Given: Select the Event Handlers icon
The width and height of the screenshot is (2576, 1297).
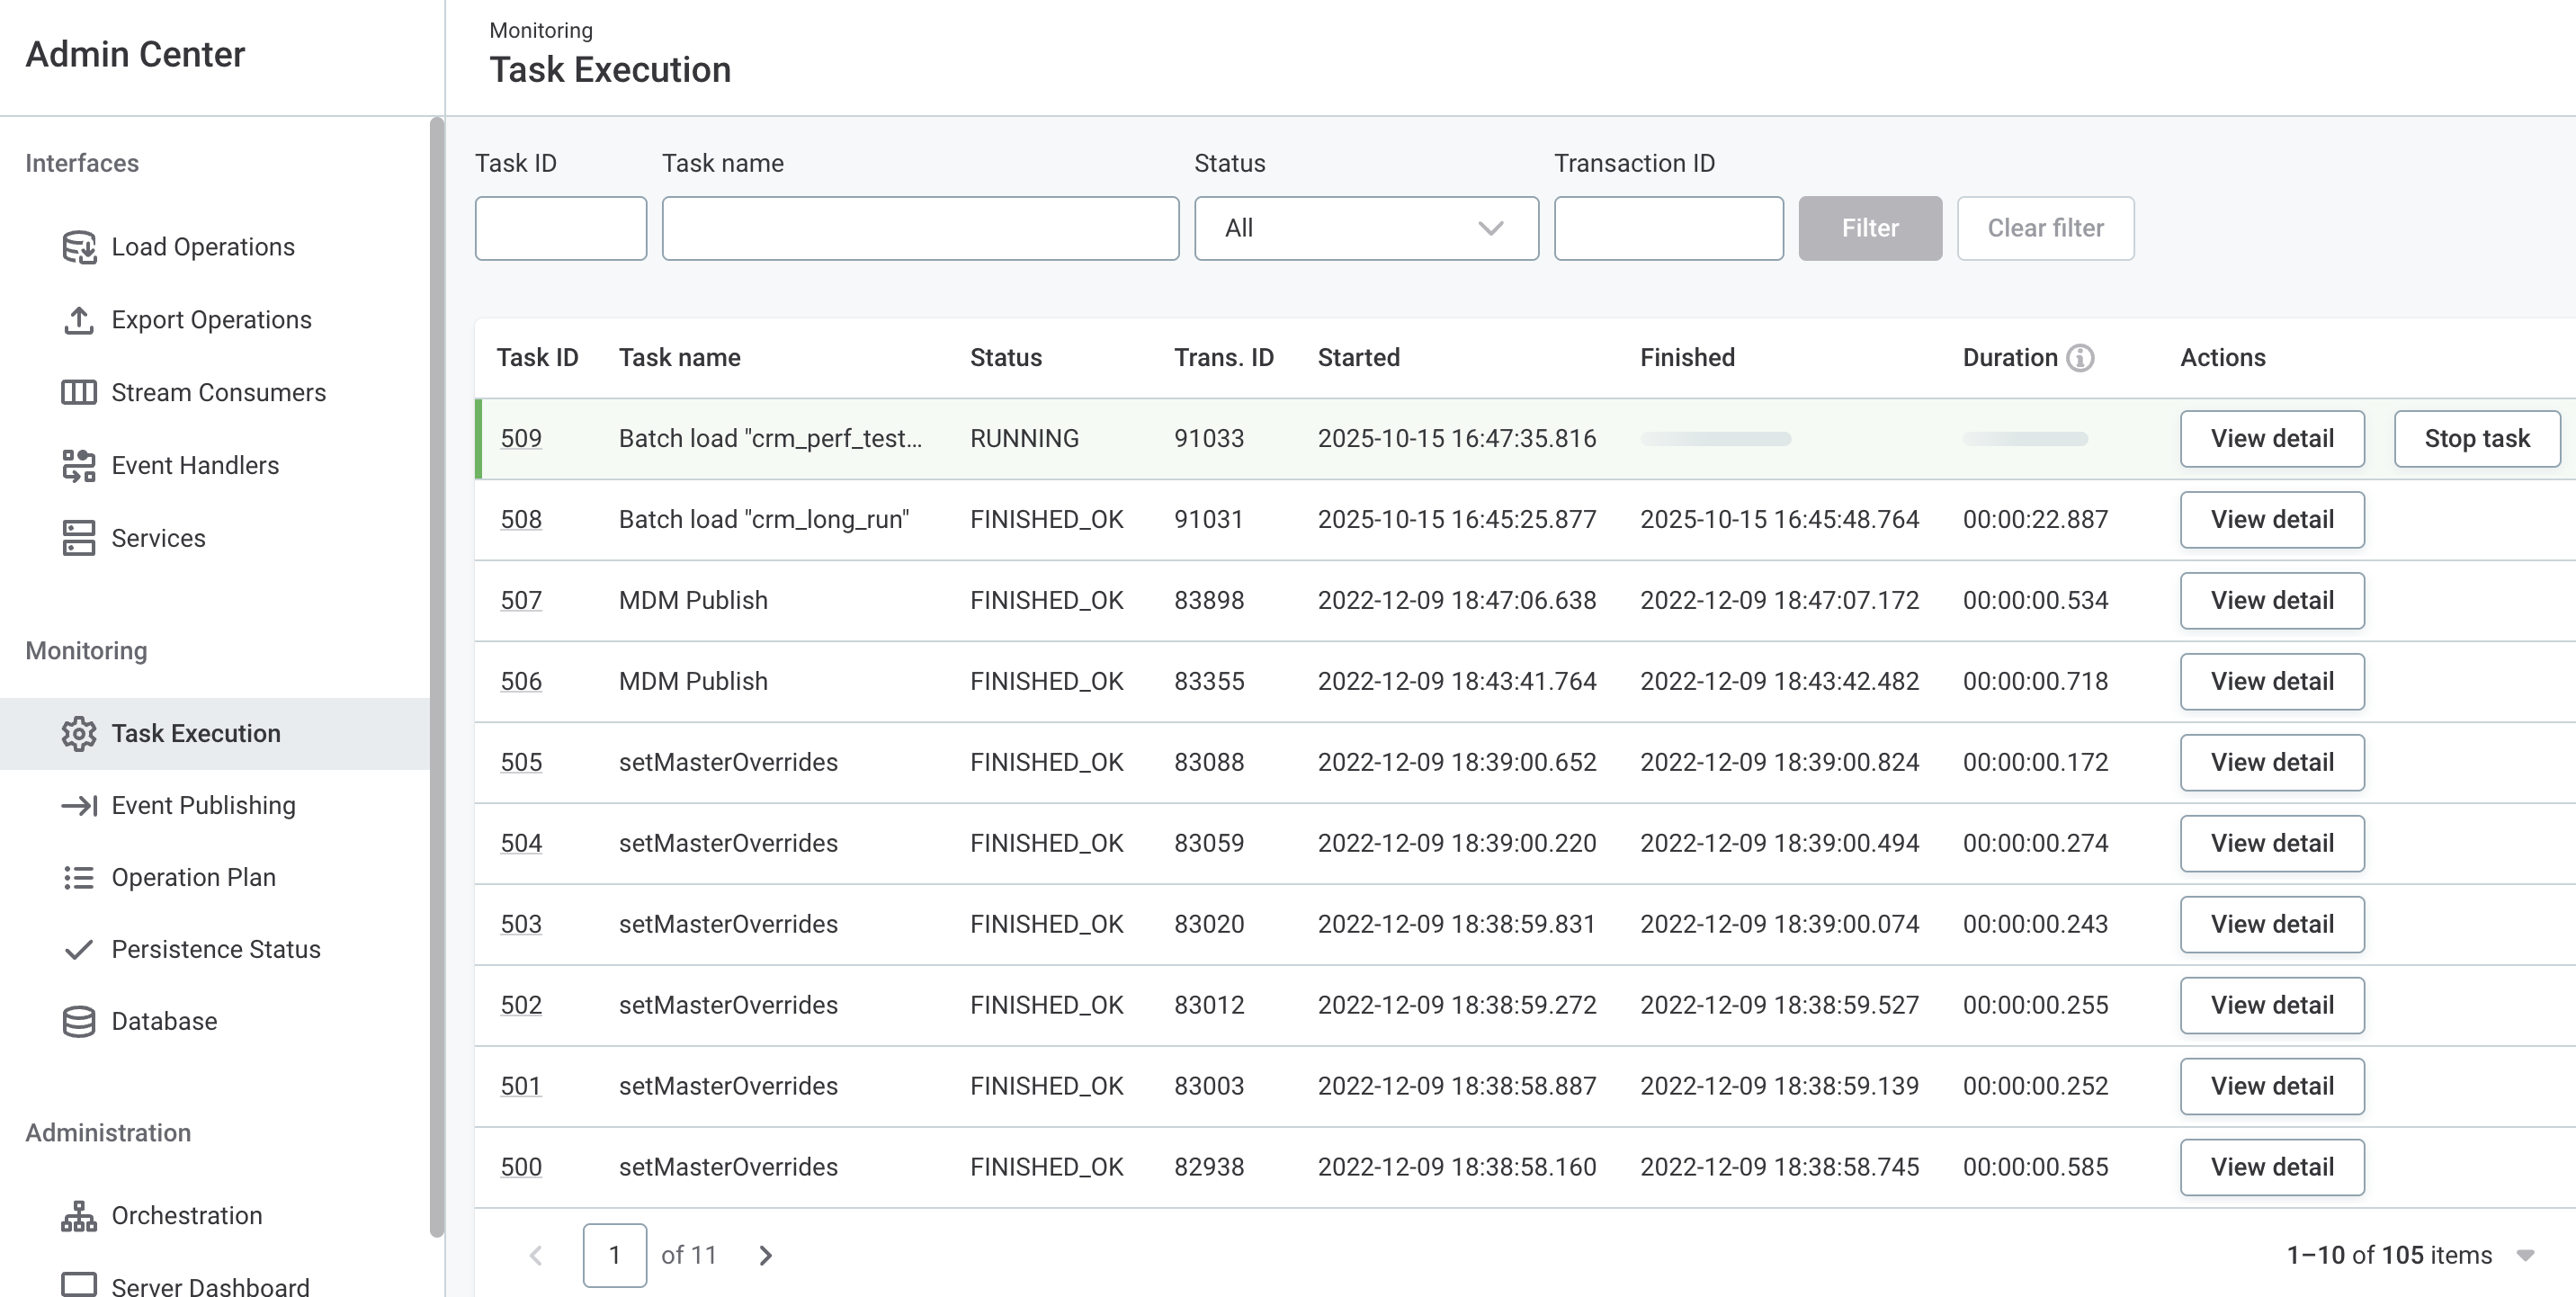Looking at the screenshot, I should (79, 465).
